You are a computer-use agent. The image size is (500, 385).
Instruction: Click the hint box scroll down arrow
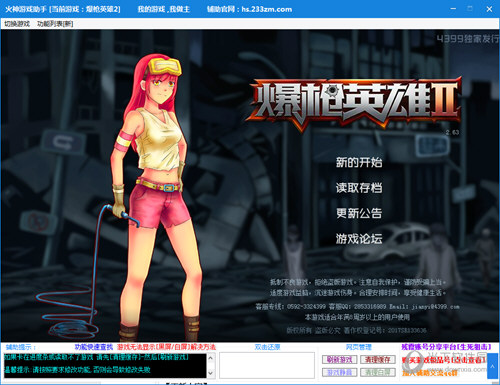pyautogui.click(x=210, y=373)
